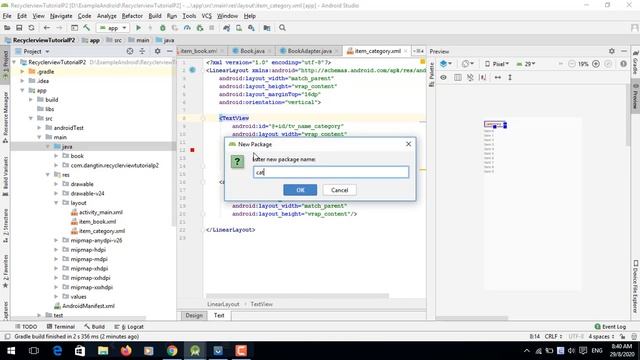Click the Windows Start button

[11, 351]
